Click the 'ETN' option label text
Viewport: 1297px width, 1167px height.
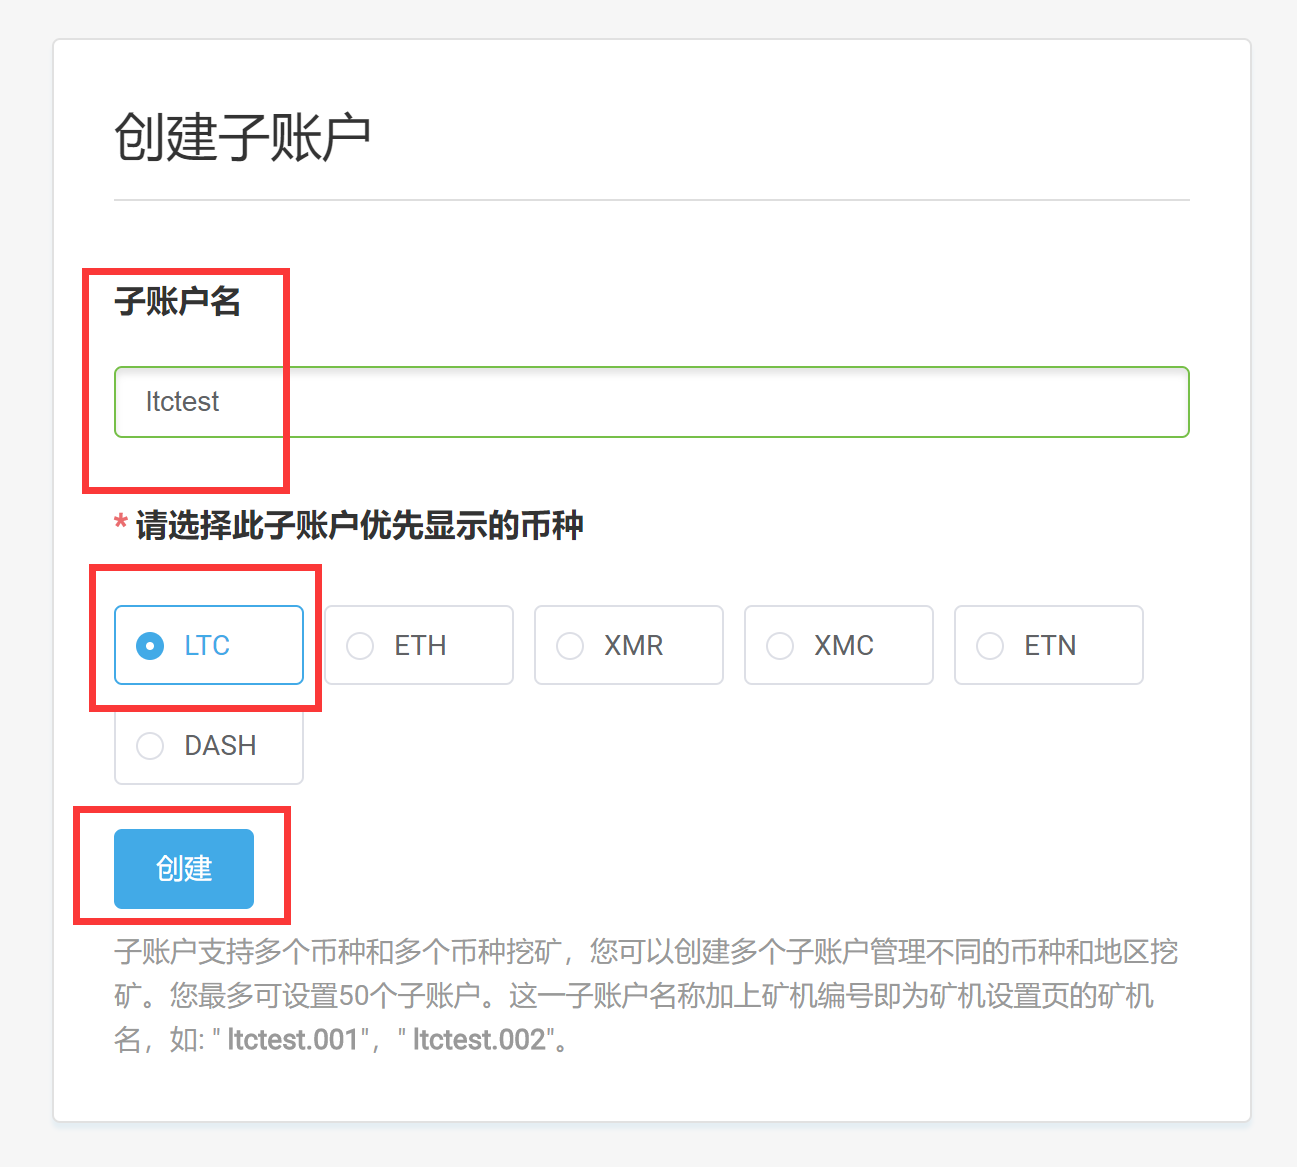click(1050, 646)
